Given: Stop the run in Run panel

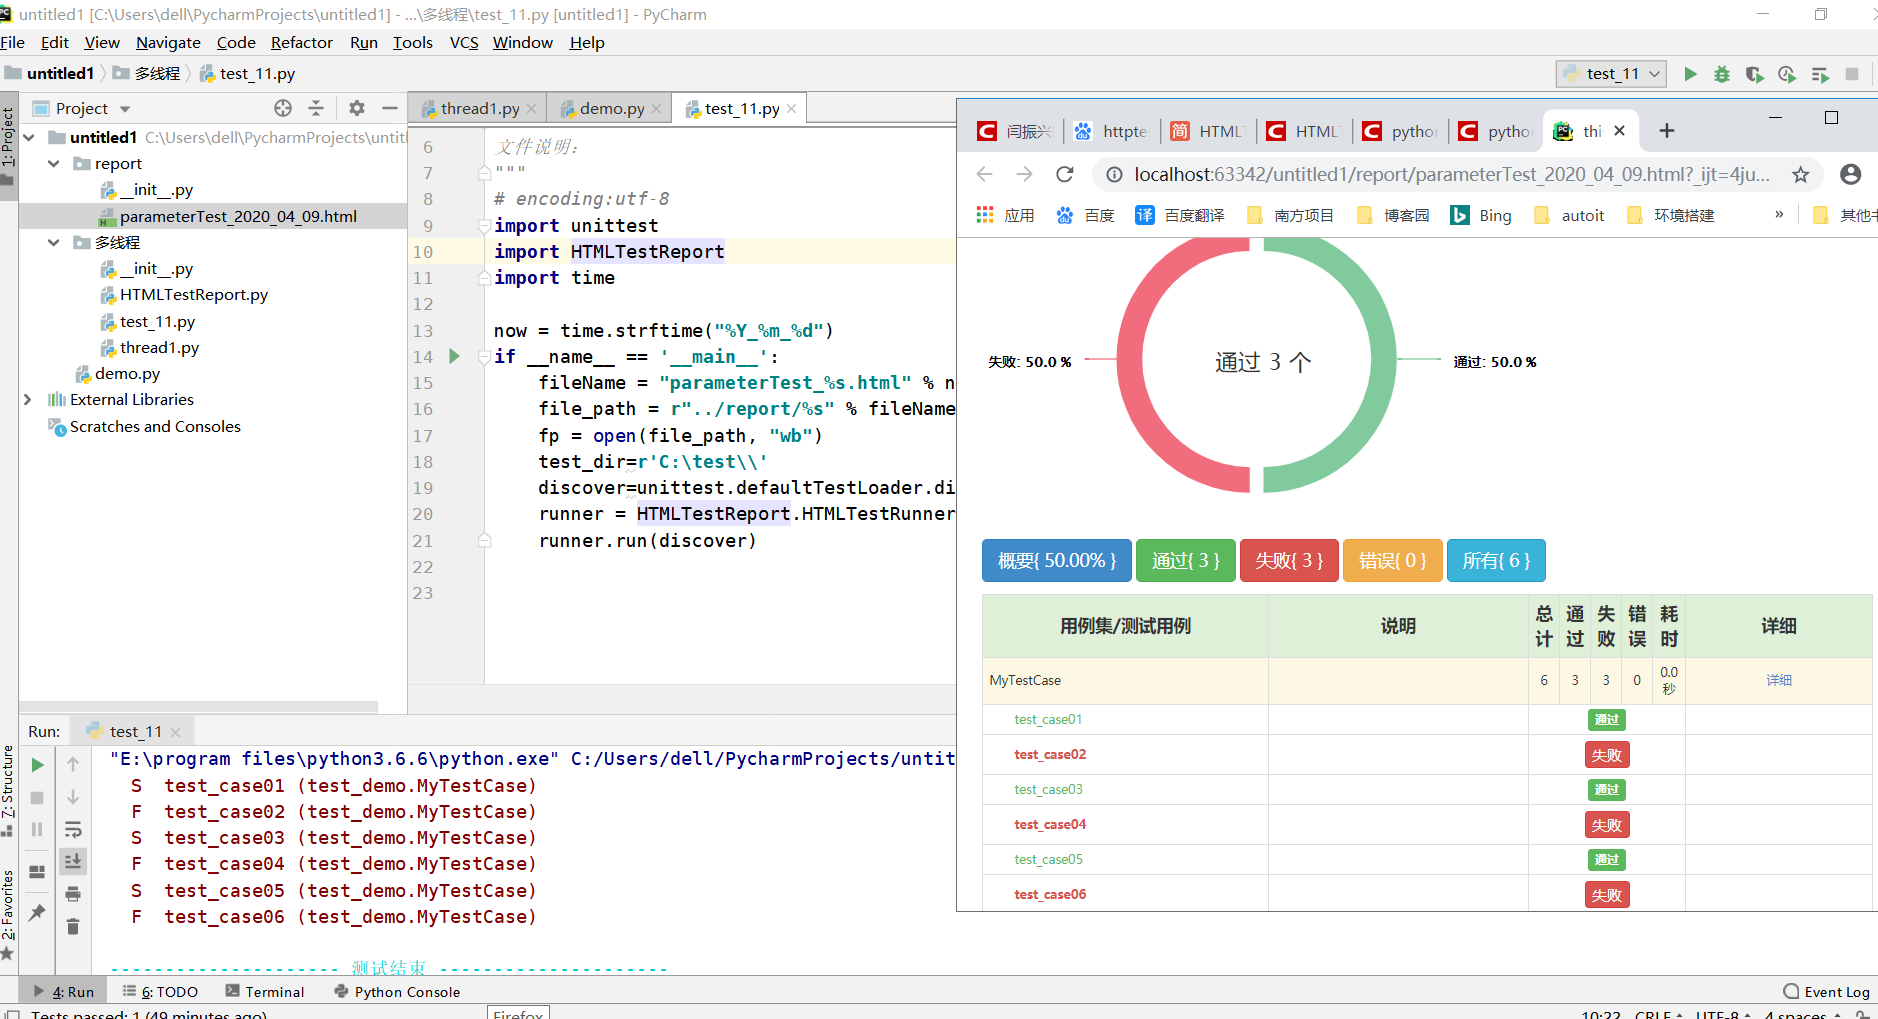Looking at the screenshot, I should point(37,797).
